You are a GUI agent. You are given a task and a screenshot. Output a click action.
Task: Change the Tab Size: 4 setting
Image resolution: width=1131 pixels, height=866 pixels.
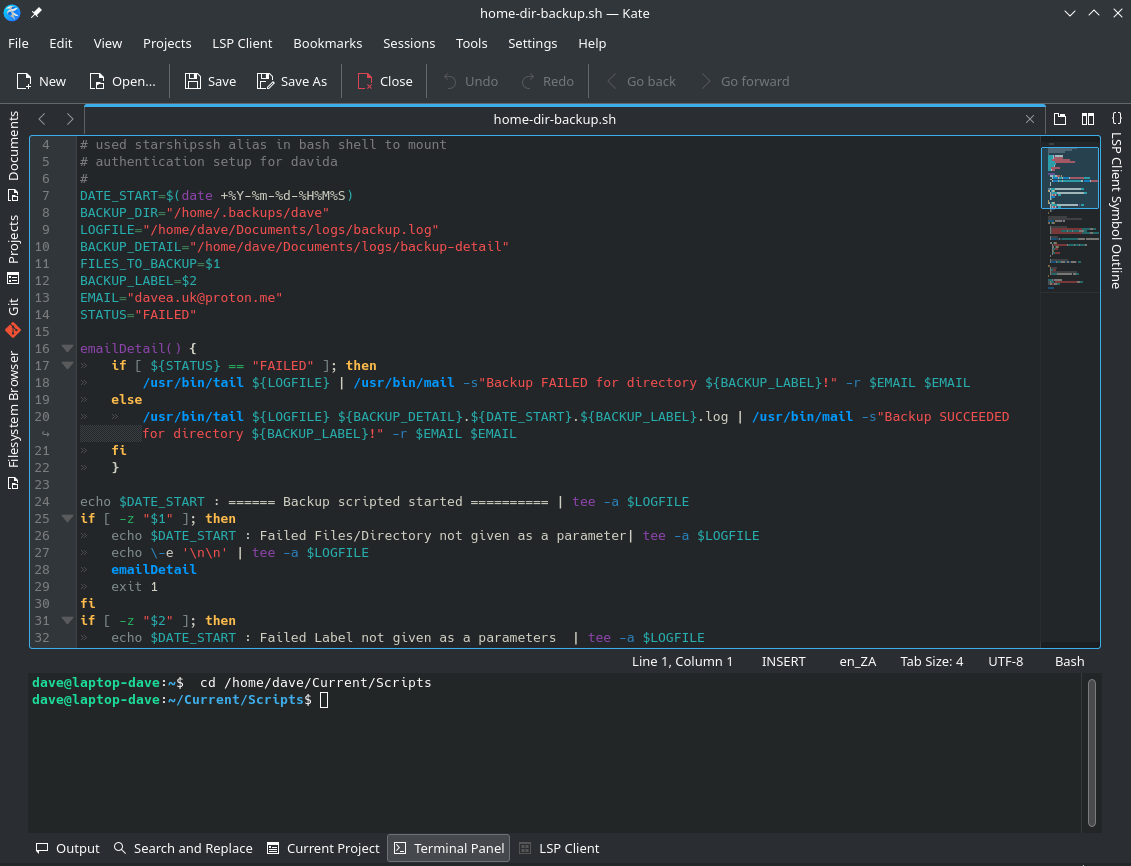(931, 661)
